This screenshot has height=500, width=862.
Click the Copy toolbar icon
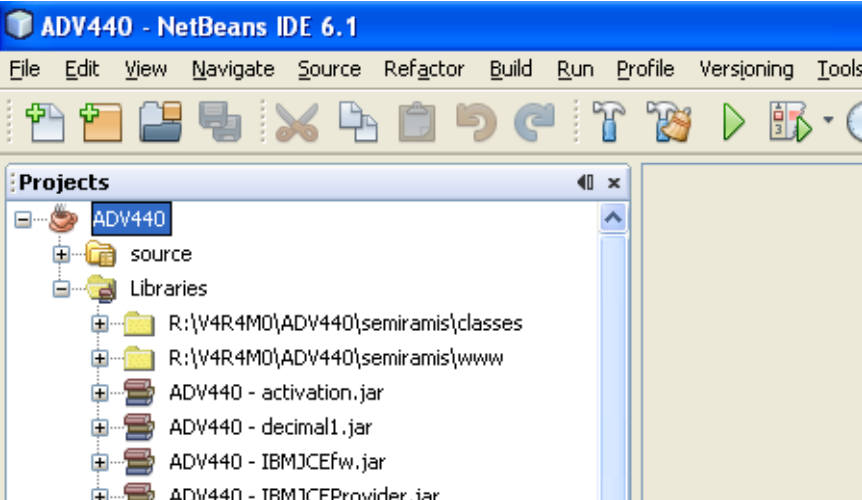(357, 123)
